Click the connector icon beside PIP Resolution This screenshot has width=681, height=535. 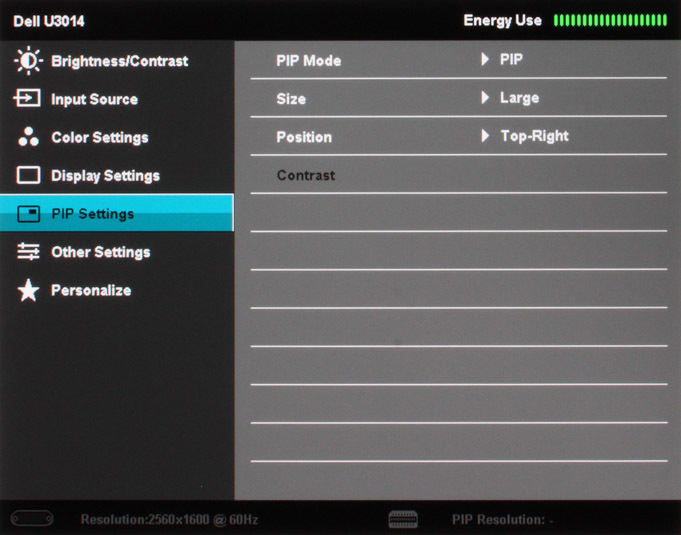point(403,519)
